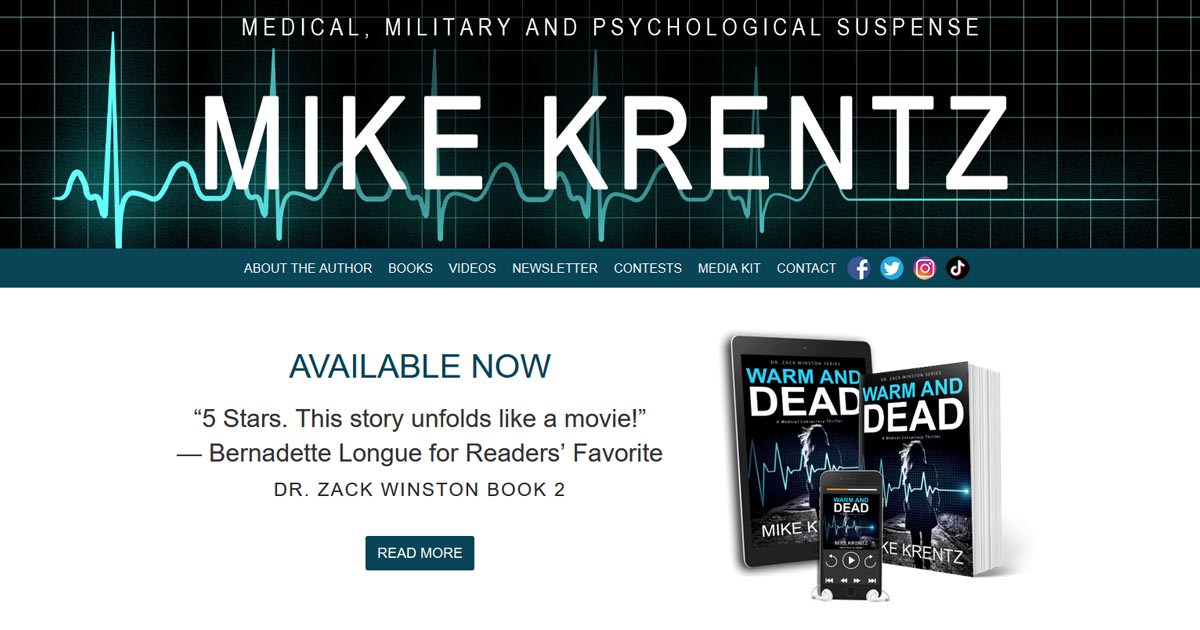Open the Videos page

[472, 268]
